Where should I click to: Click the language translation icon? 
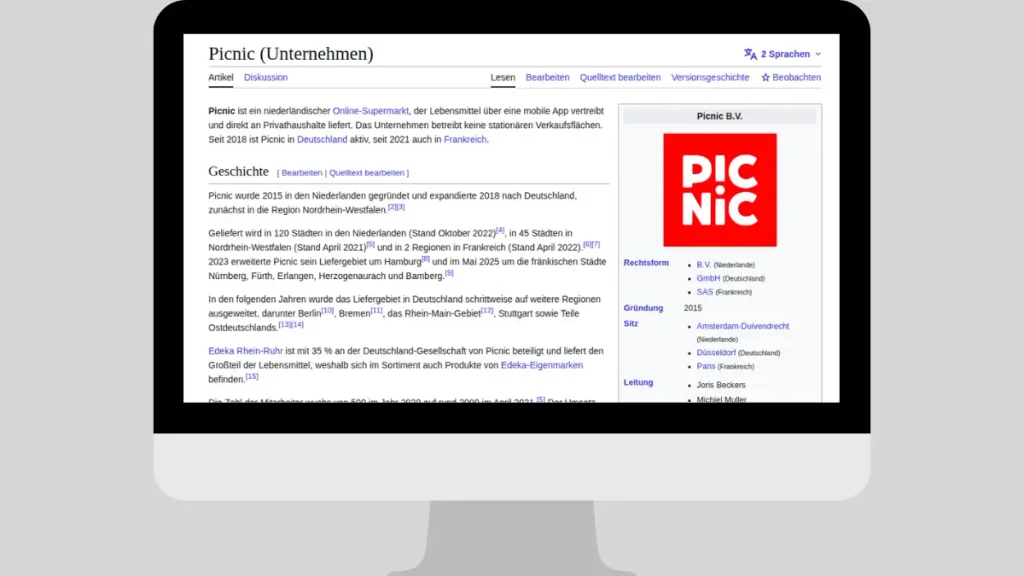[750, 54]
